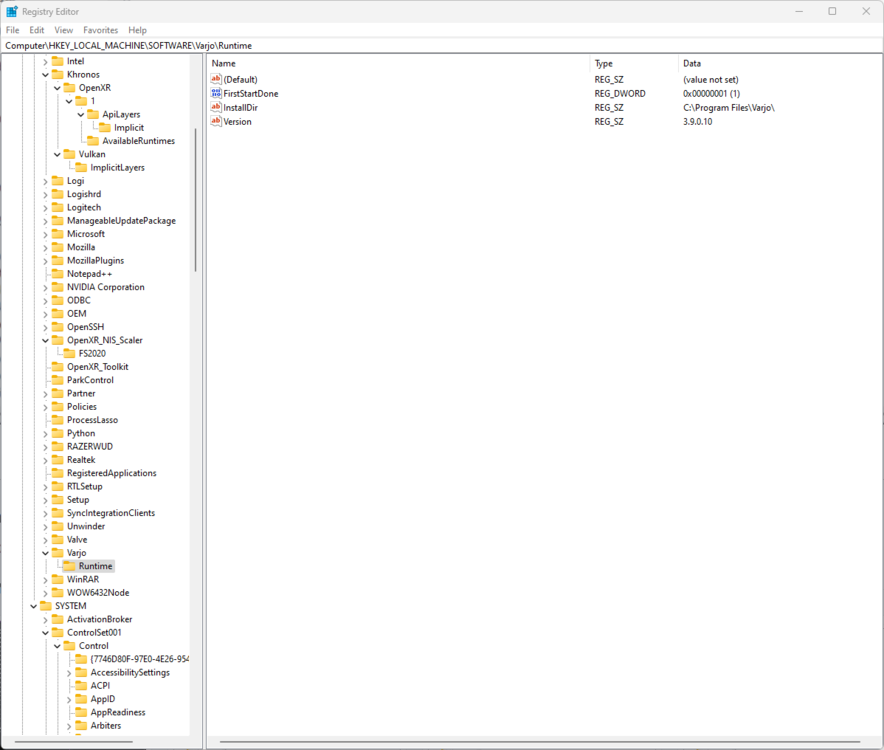This screenshot has height=750, width=884.
Task: Collapse the ApiLayers tree node
Action: 81,114
